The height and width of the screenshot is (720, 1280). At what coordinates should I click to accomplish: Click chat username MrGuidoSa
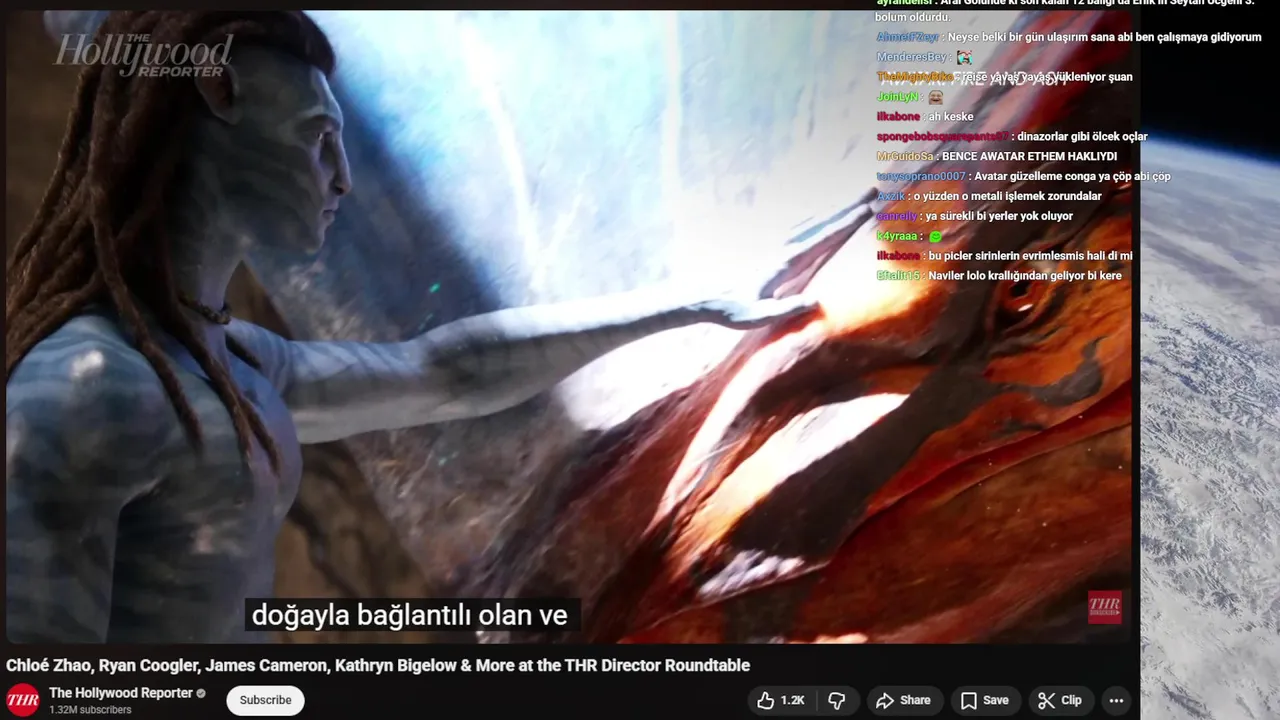(x=905, y=157)
